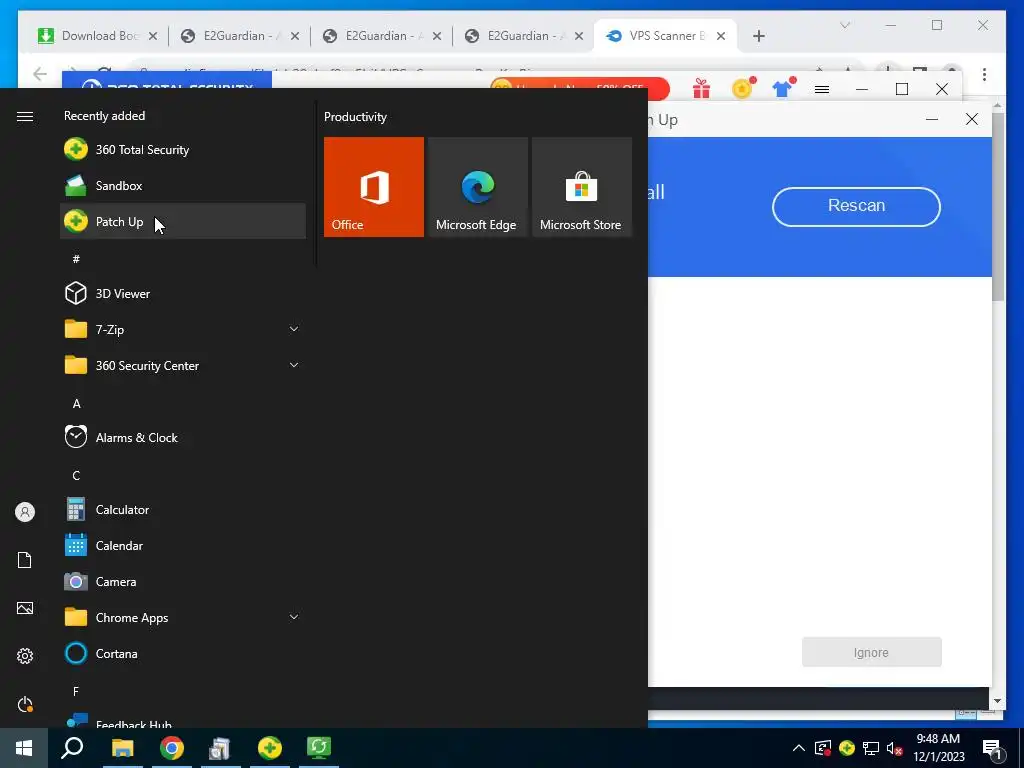Jump to letter # section header
1024x768 pixels.
76,259
